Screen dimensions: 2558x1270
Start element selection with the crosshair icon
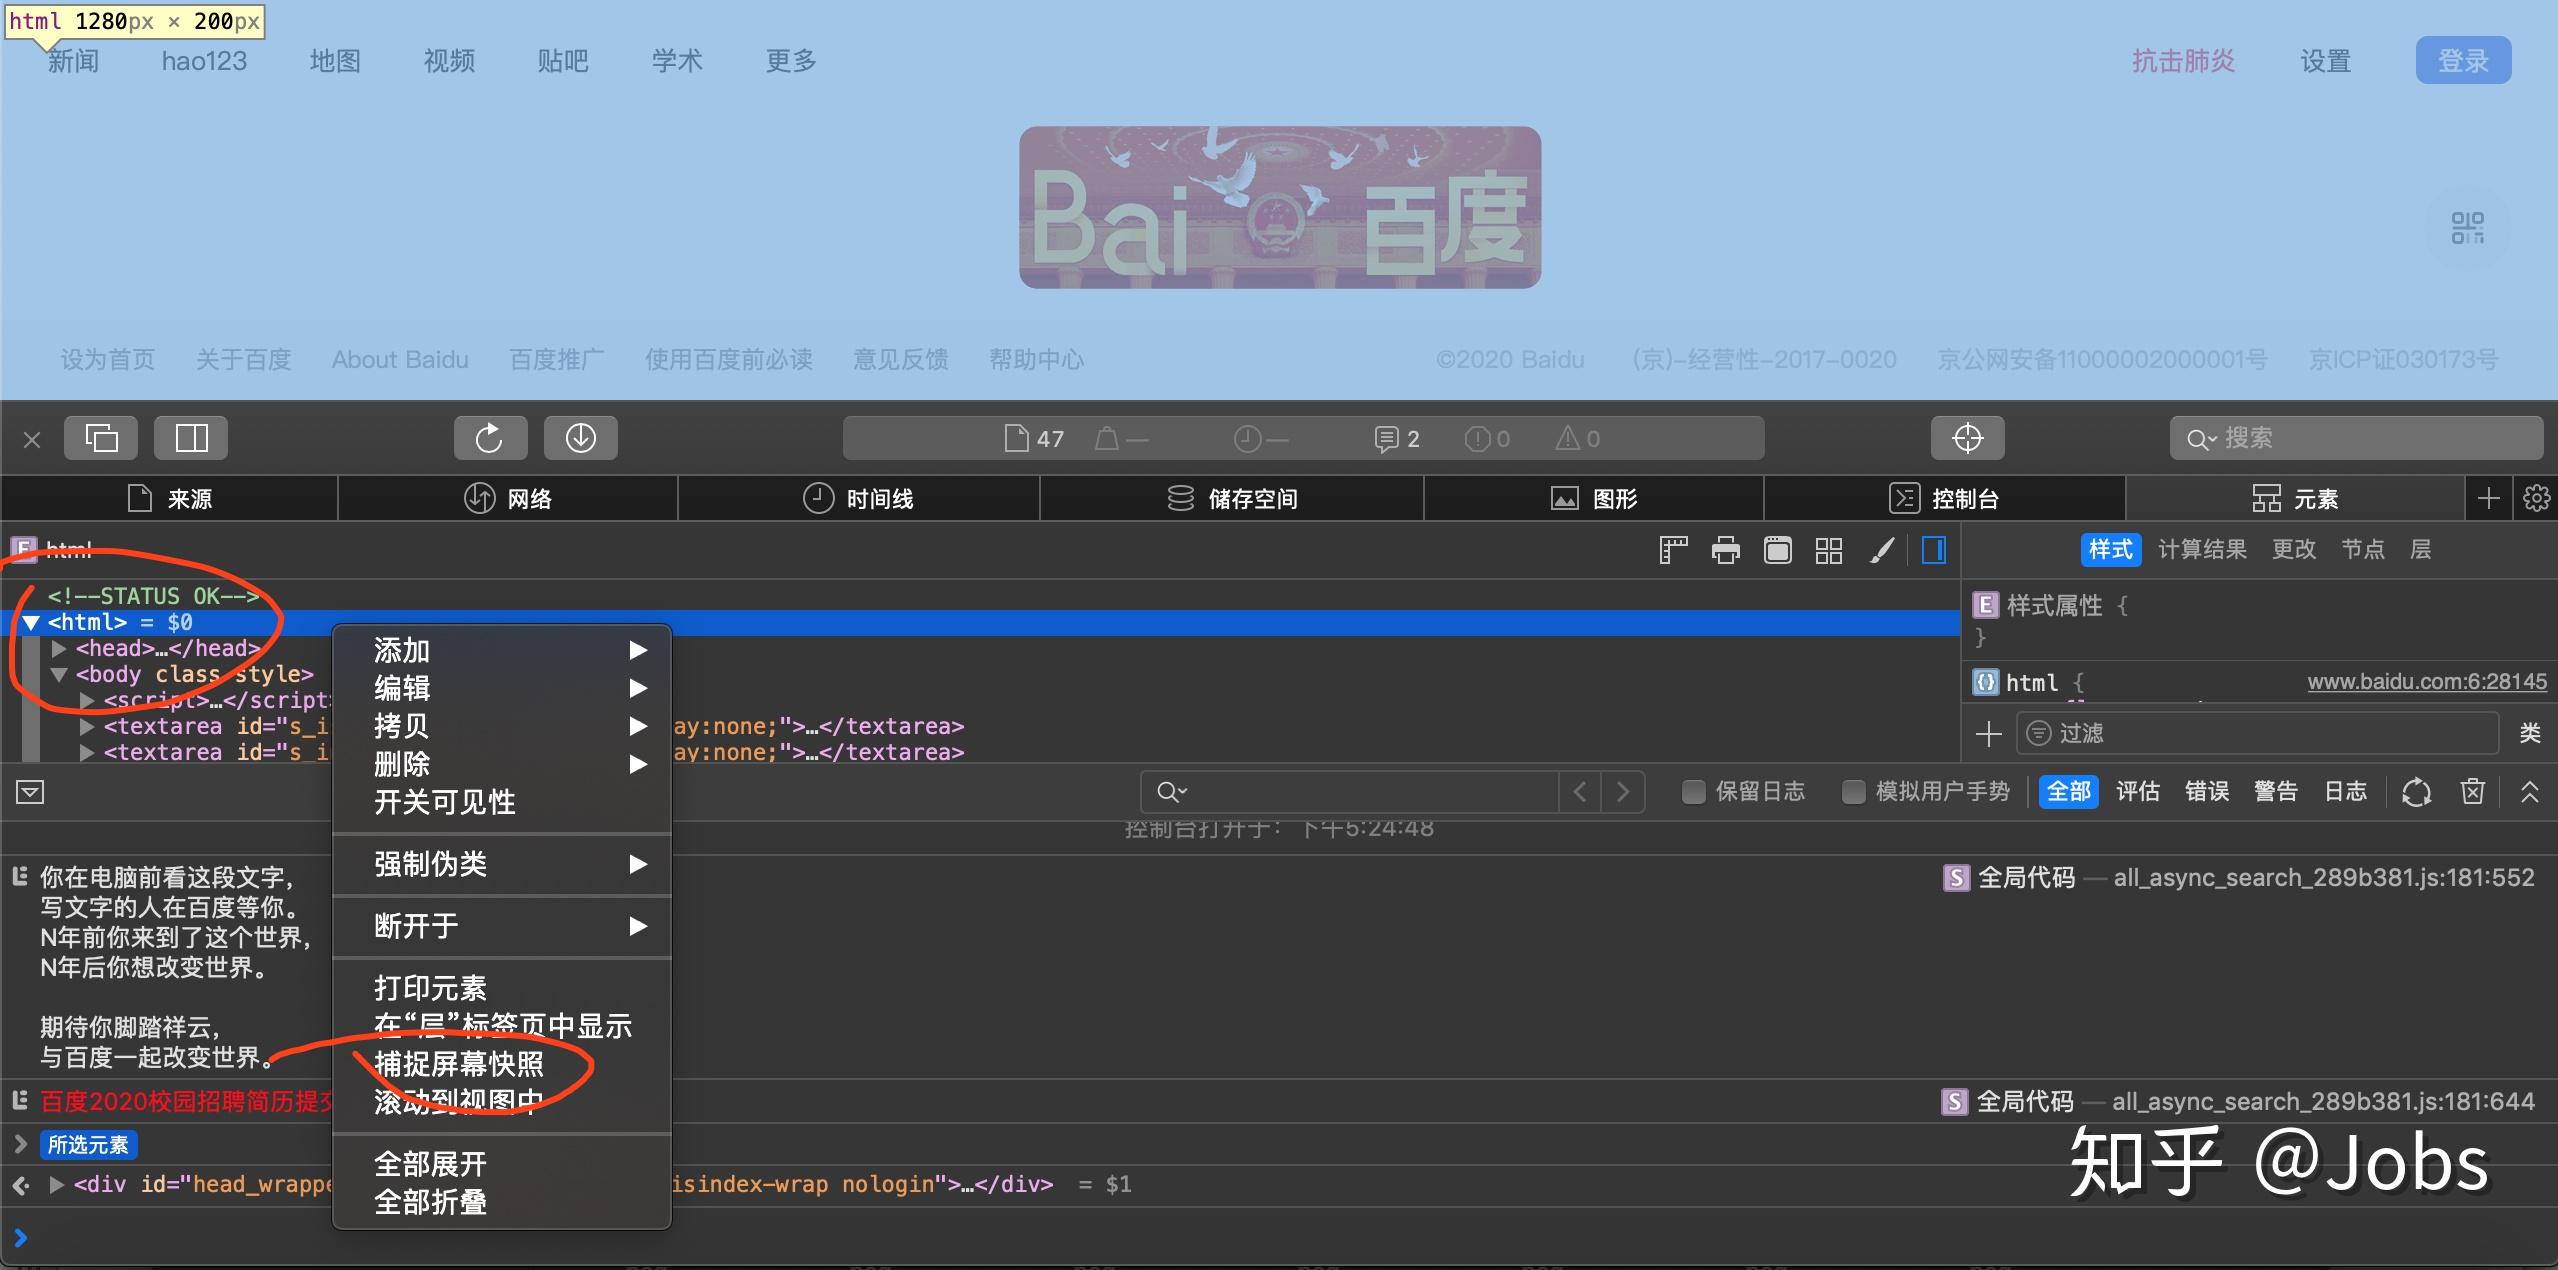click(x=1967, y=438)
